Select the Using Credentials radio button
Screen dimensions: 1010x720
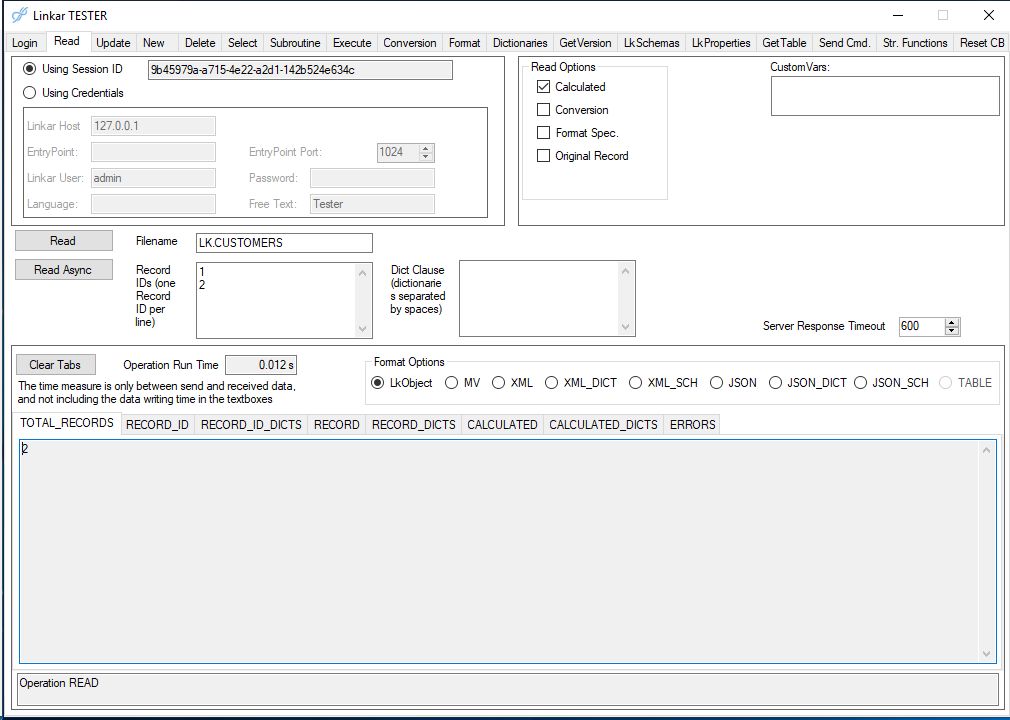pyautogui.click(x=30, y=93)
